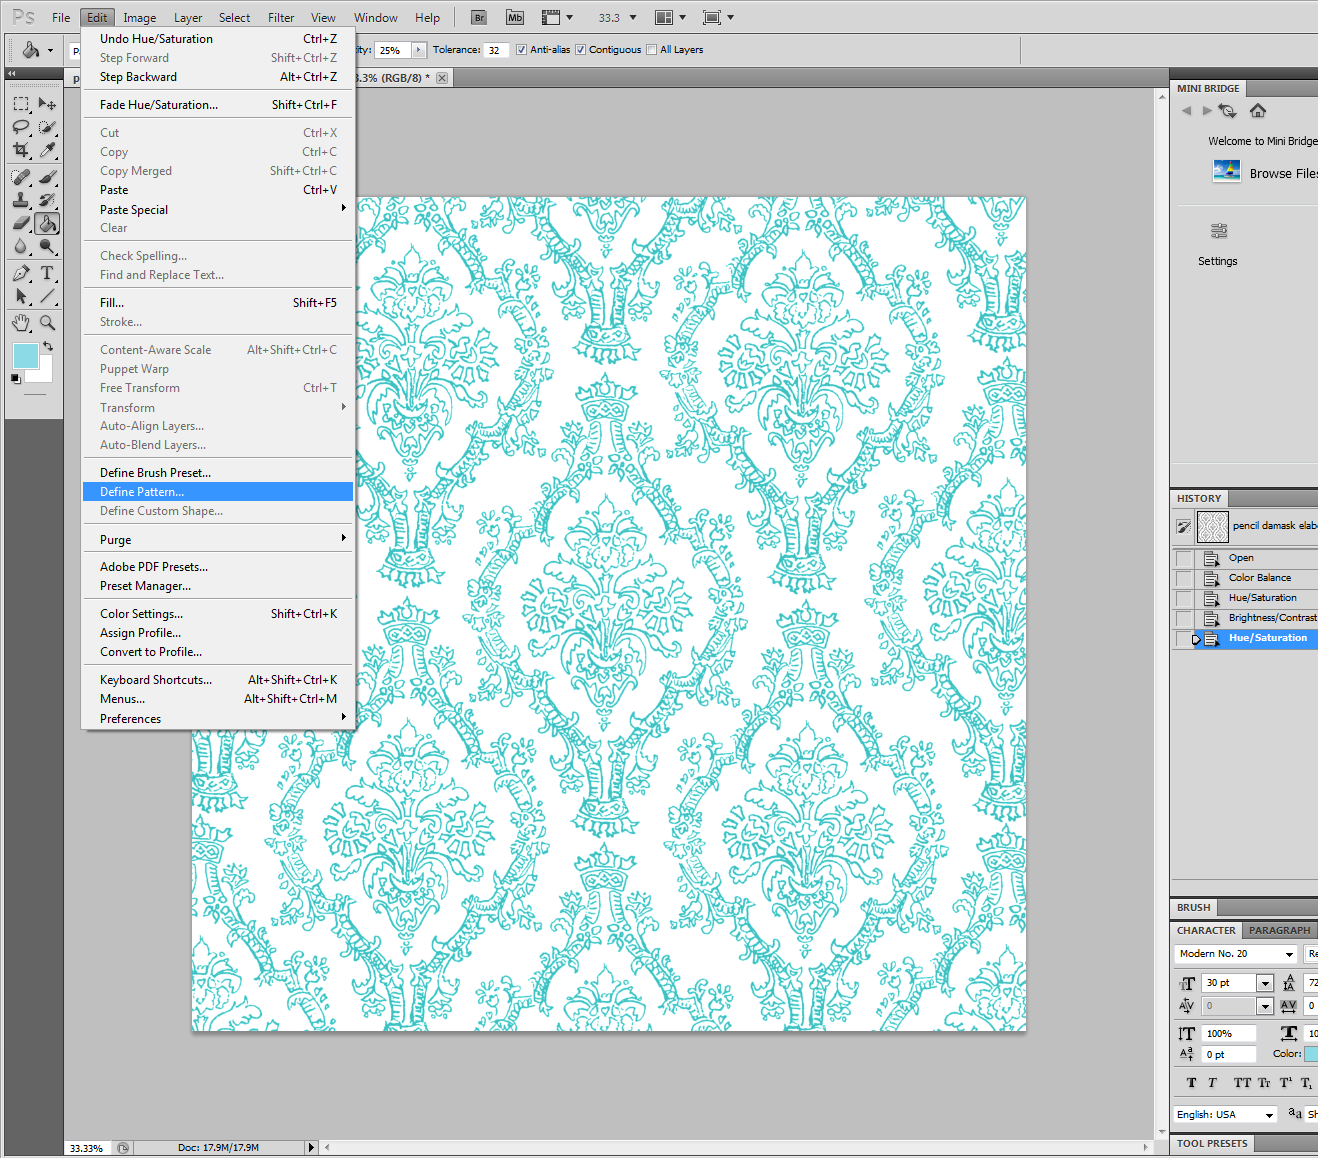The height and width of the screenshot is (1158, 1318).
Task: Click the Mini Bridge home icon
Action: pyautogui.click(x=1258, y=111)
